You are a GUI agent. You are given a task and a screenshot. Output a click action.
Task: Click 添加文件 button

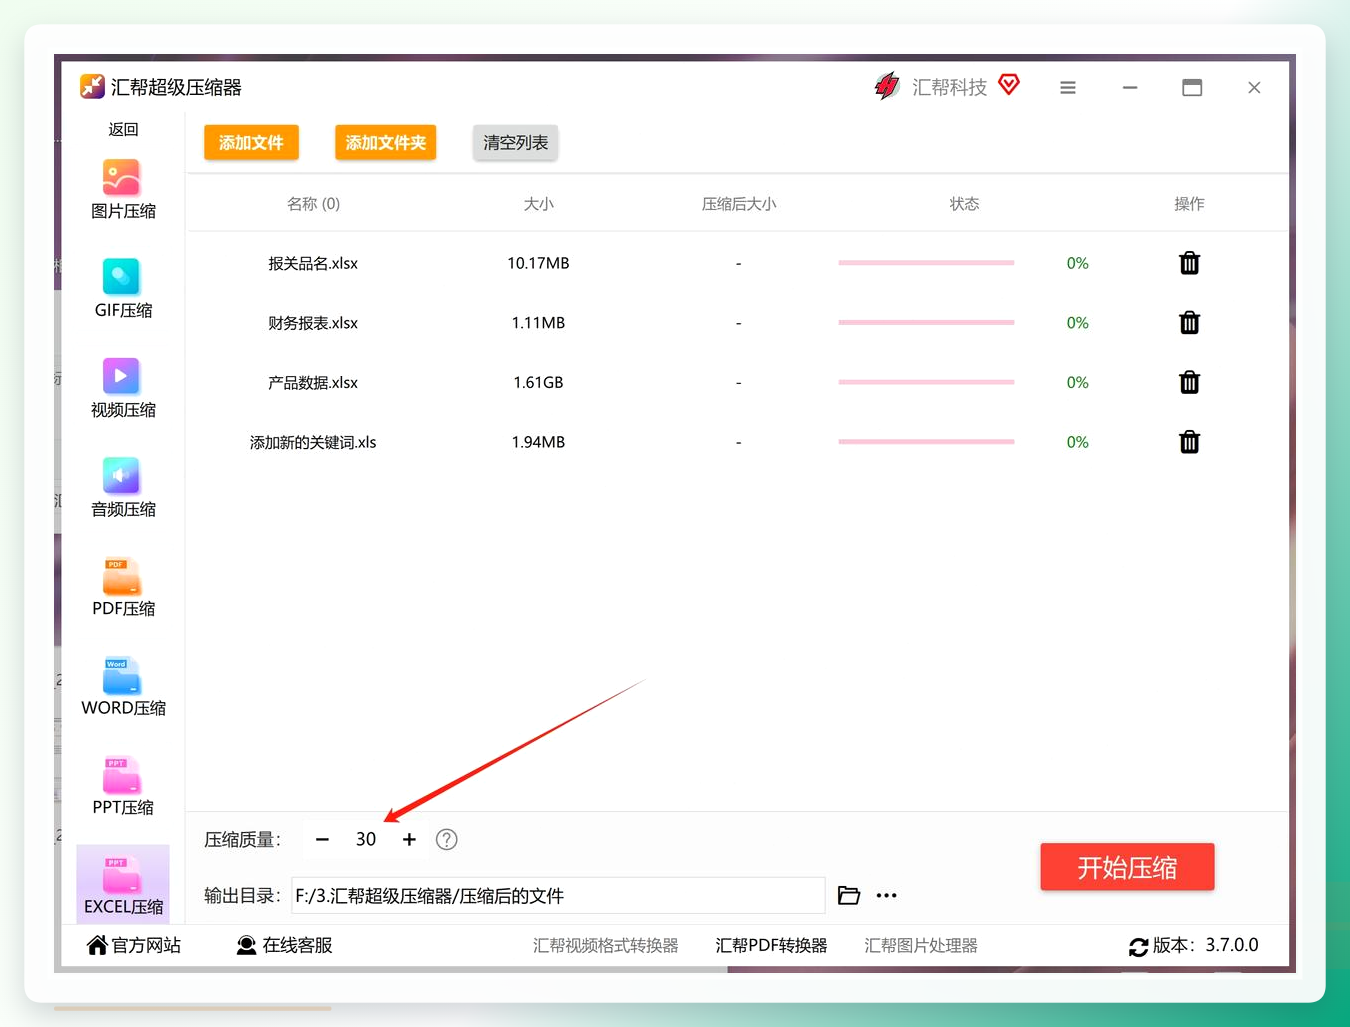tap(251, 143)
